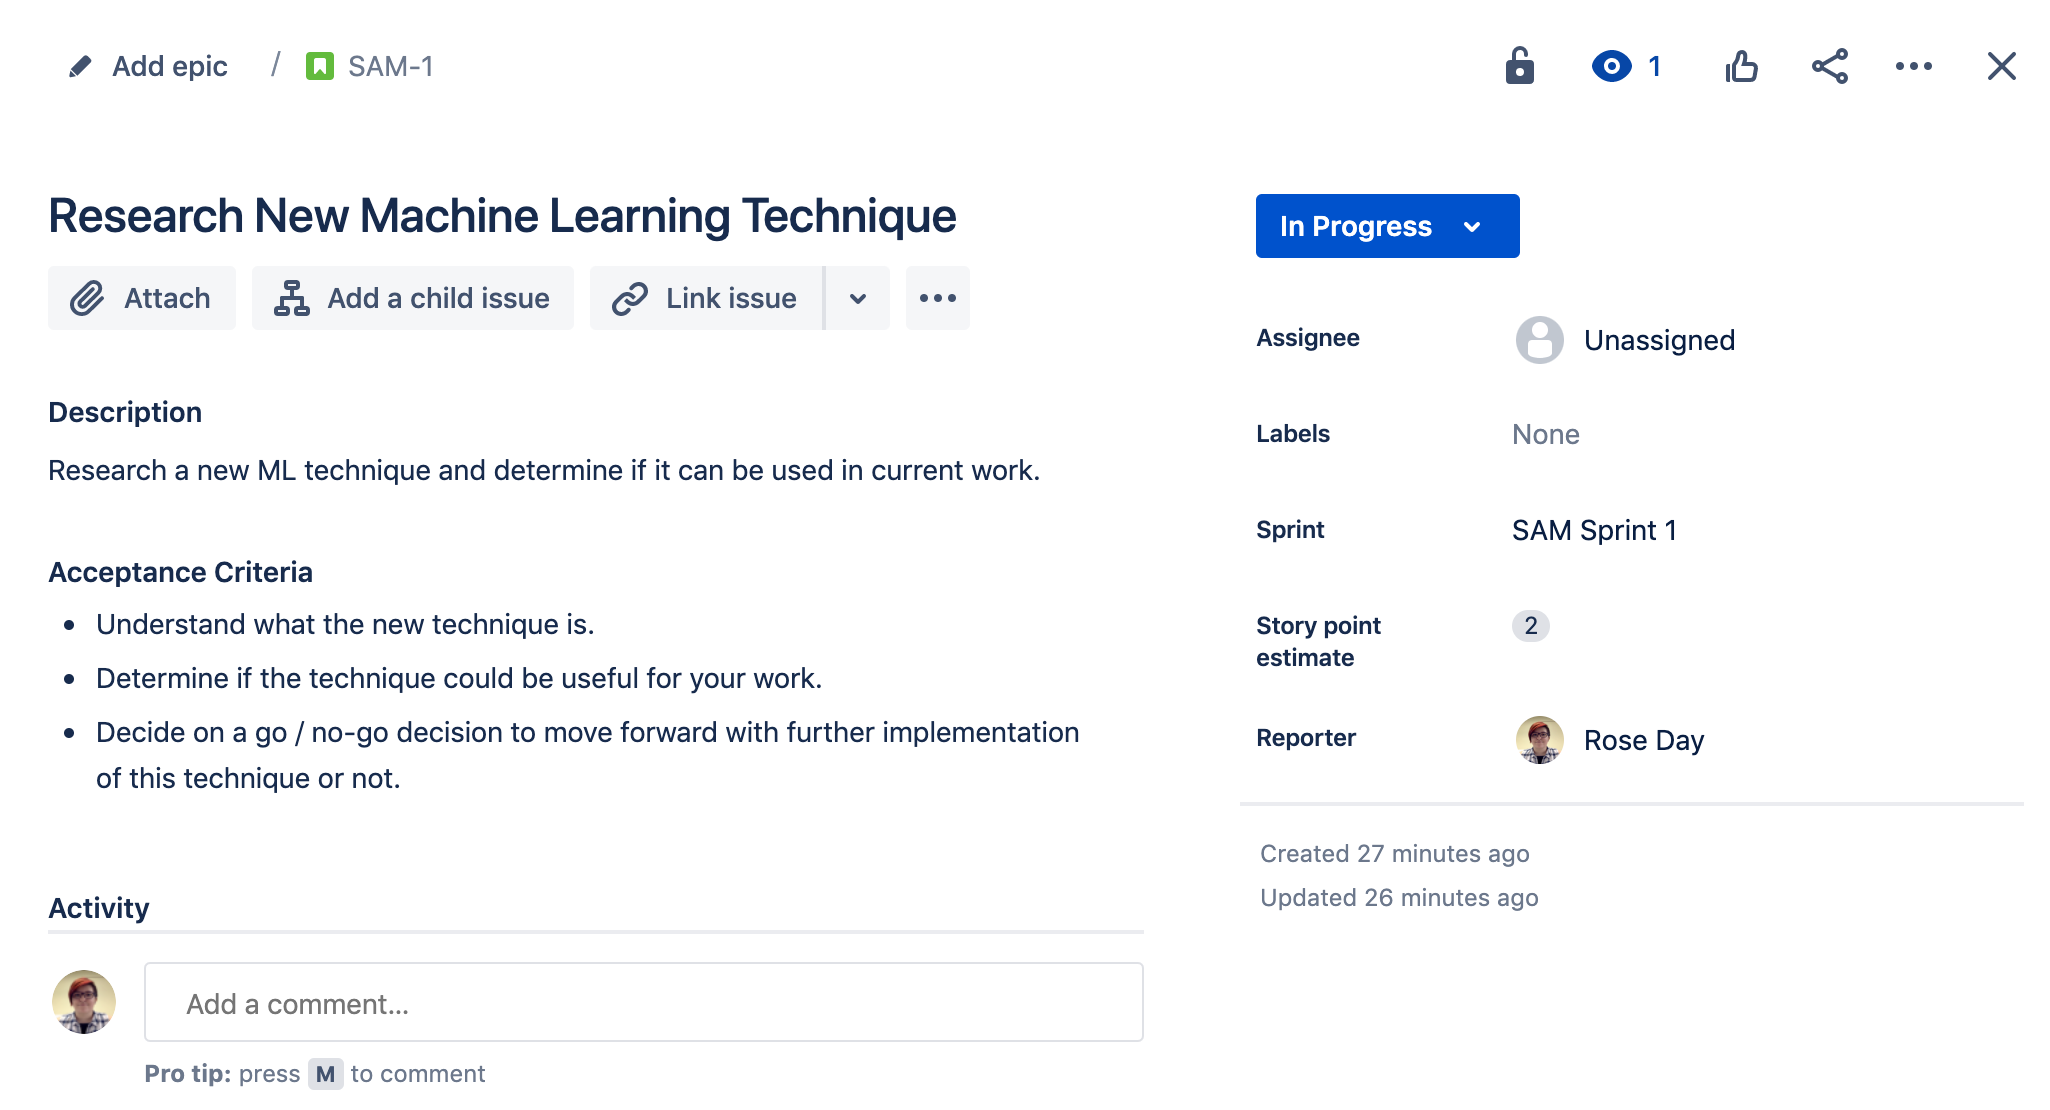Click the Add a comment field
Viewport: 2050px width, 1110px height.
[643, 1003]
